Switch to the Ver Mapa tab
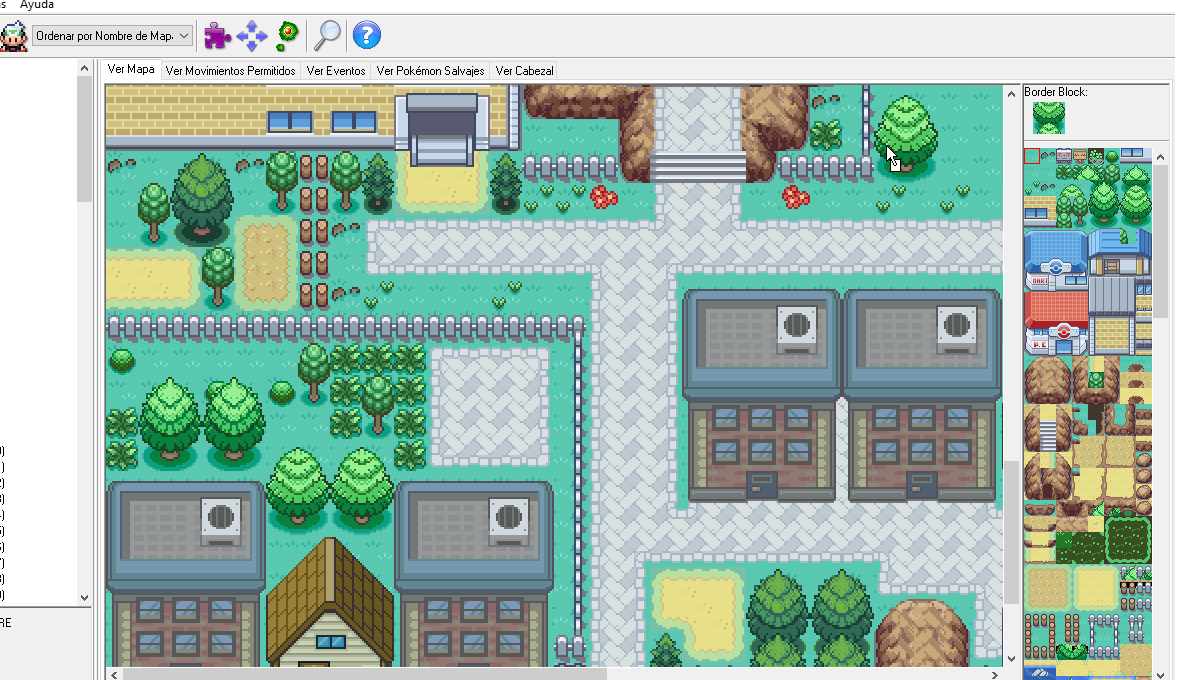The image size is (1200, 680). [x=131, y=70]
